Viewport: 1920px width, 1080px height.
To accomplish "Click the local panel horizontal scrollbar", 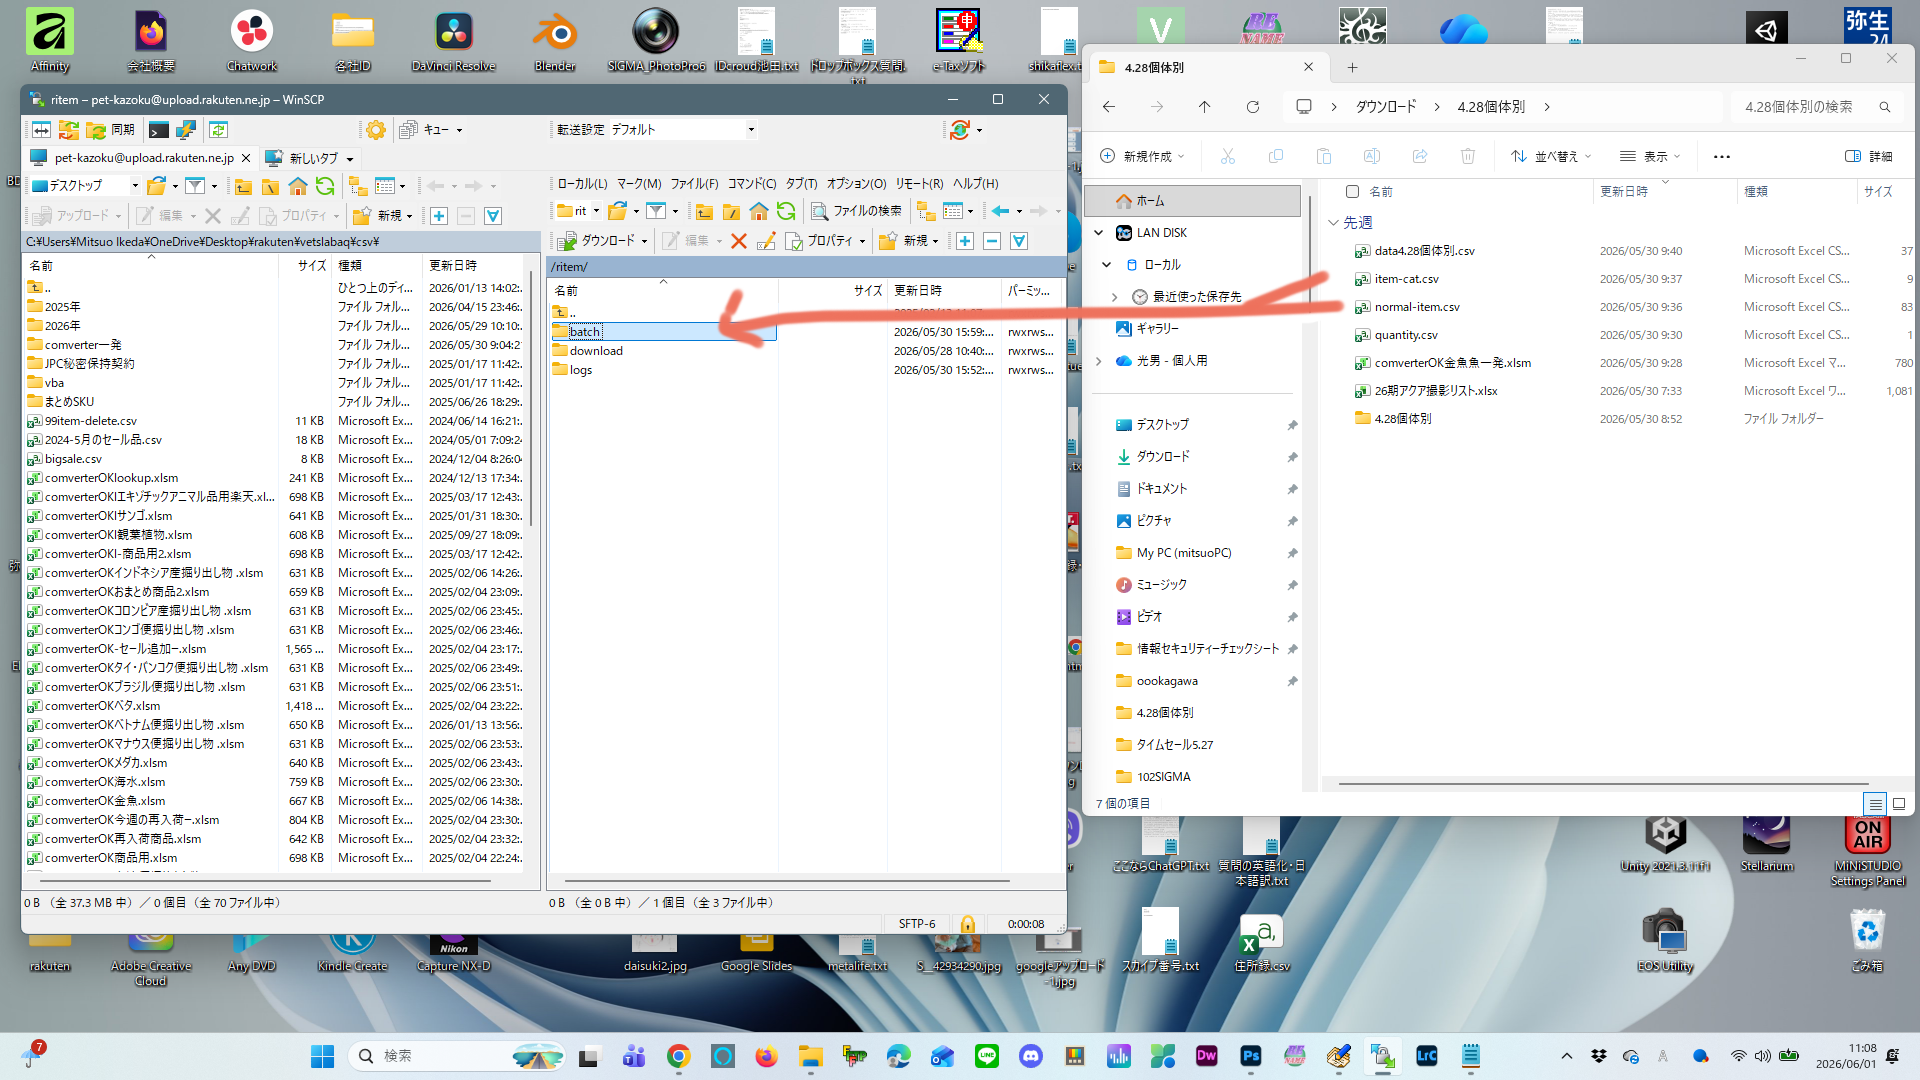I will click(x=265, y=881).
